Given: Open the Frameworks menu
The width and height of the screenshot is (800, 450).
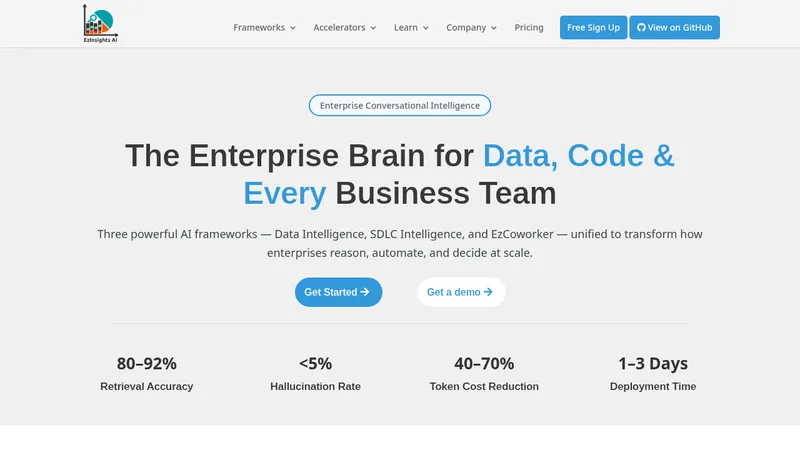Looking at the screenshot, I should pyautogui.click(x=264, y=28).
